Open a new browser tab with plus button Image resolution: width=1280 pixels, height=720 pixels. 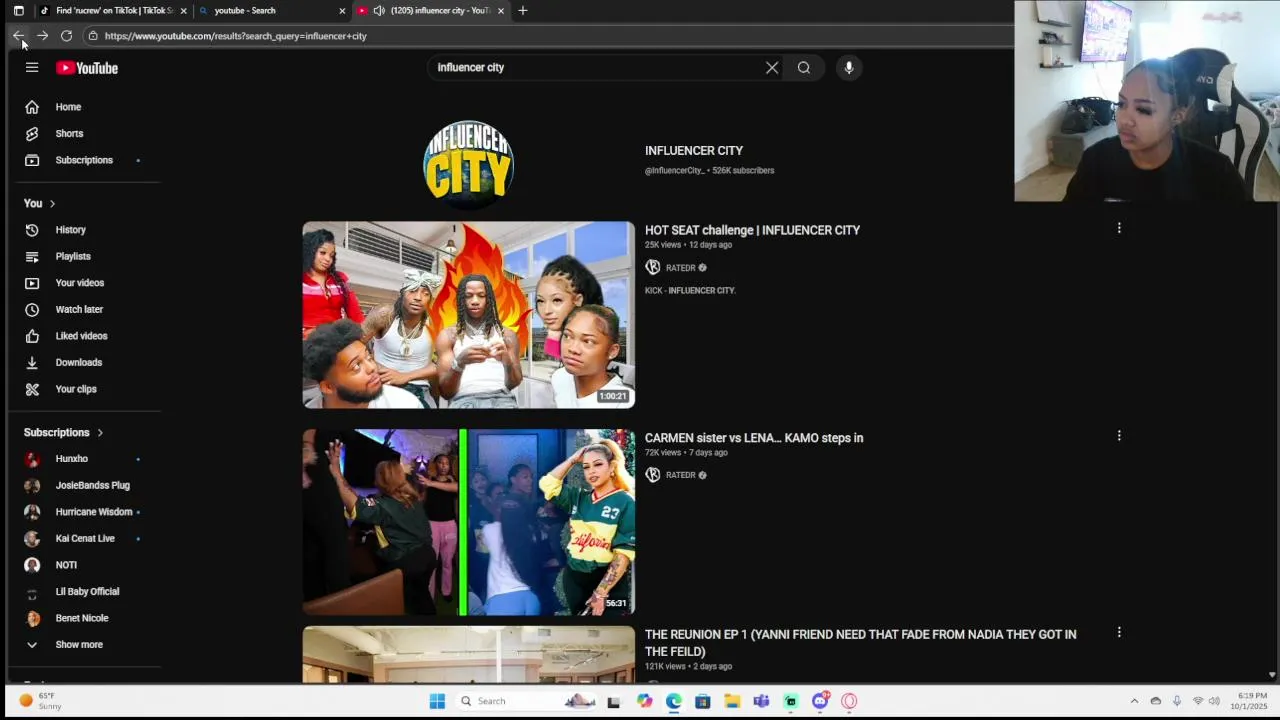[522, 11]
